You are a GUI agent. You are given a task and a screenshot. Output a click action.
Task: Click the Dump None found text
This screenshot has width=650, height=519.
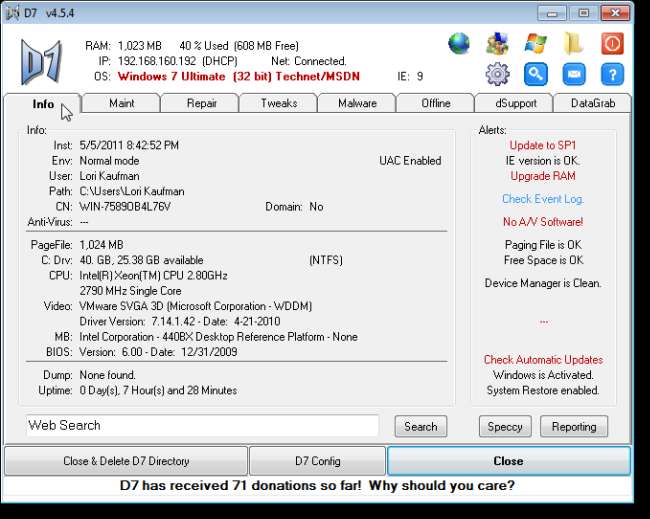107,375
